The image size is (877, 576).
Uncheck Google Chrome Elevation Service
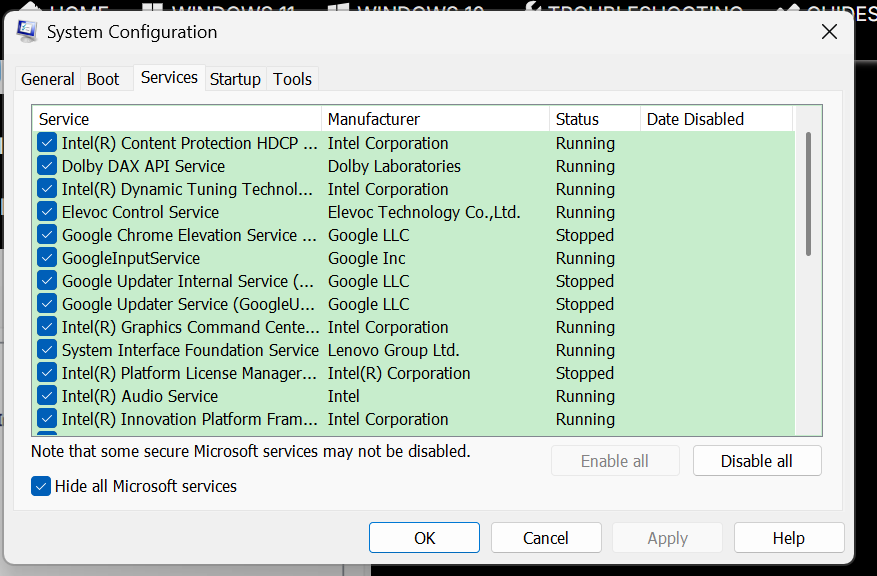(x=46, y=234)
